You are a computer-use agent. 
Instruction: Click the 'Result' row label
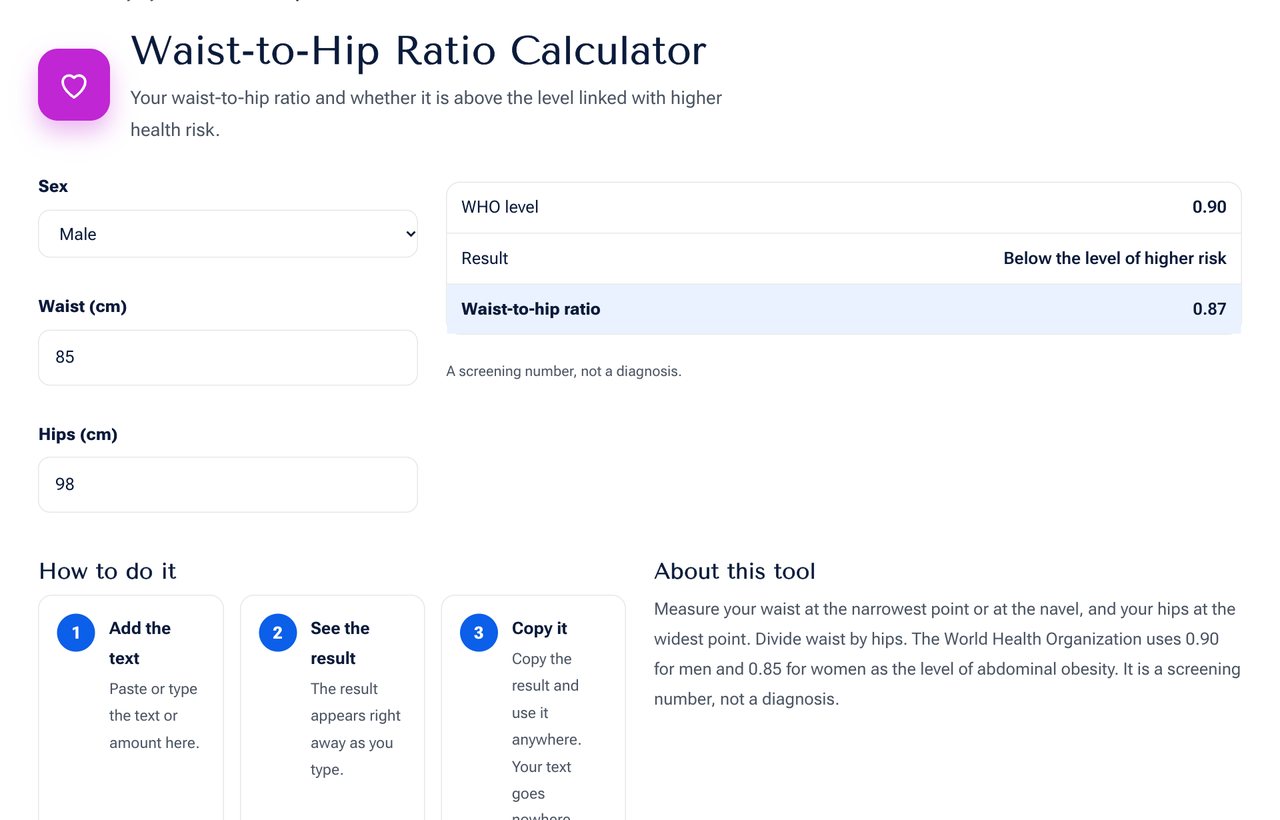coord(485,258)
